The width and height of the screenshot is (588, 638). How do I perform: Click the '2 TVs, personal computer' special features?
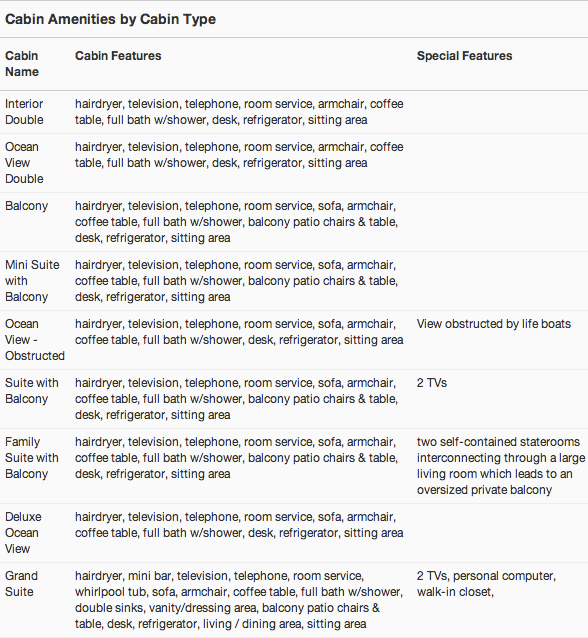pos(486,584)
